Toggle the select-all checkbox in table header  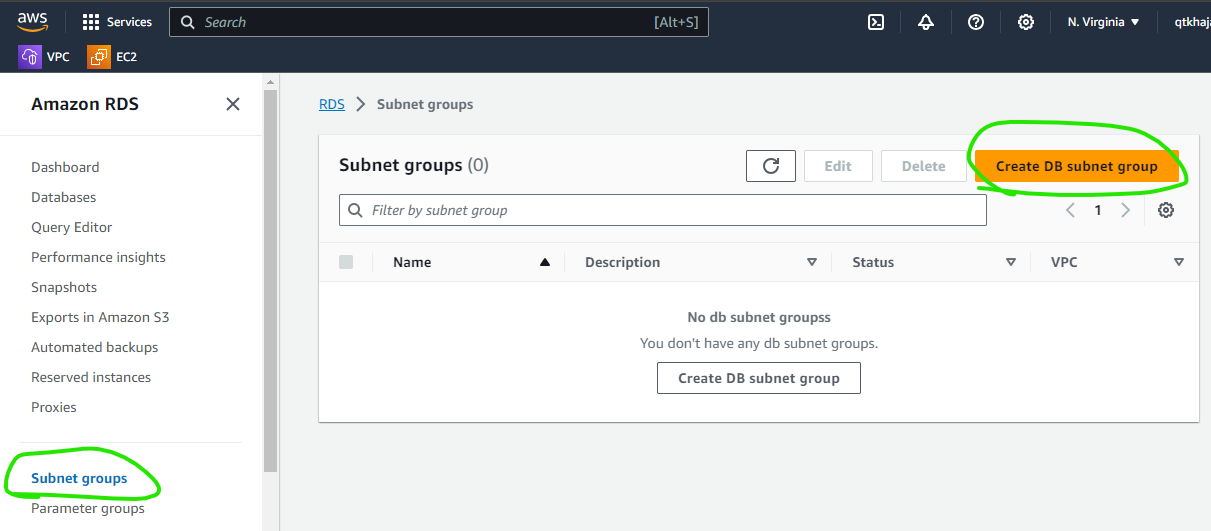[x=346, y=262]
